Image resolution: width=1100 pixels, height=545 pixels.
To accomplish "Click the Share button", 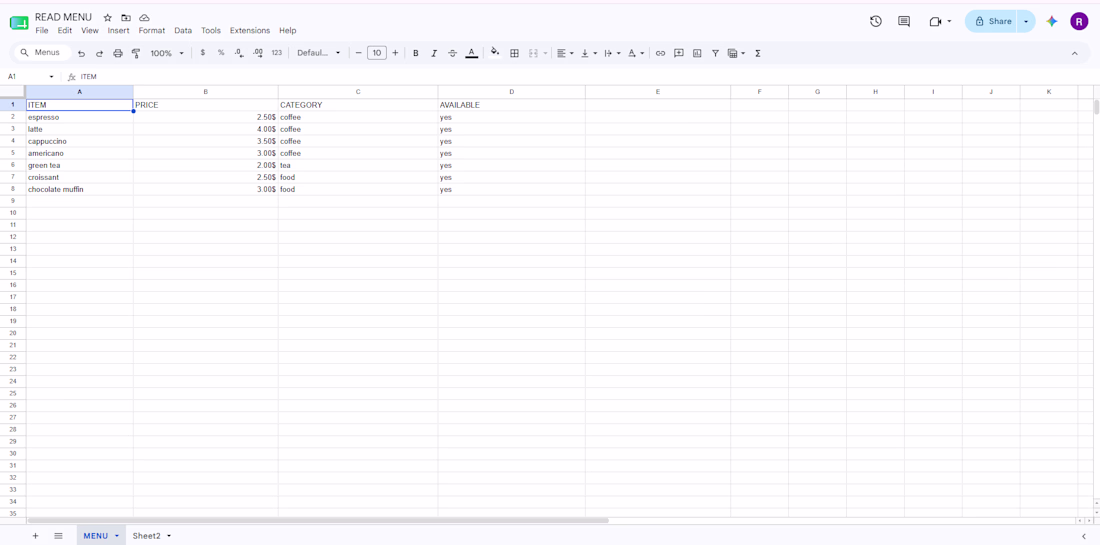I will 991,21.
